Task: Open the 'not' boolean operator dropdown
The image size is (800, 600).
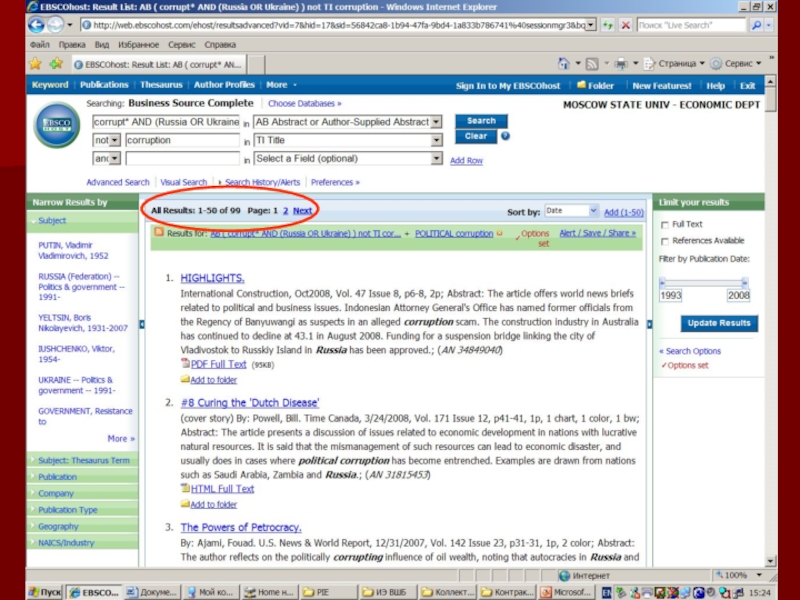Action: 115,140
